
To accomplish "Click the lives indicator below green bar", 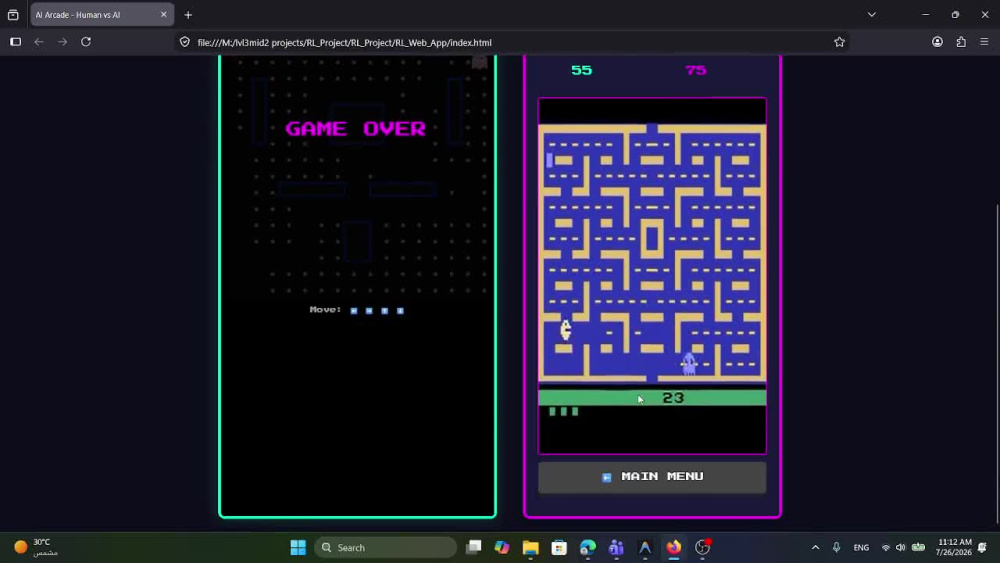I will pyautogui.click(x=564, y=412).
